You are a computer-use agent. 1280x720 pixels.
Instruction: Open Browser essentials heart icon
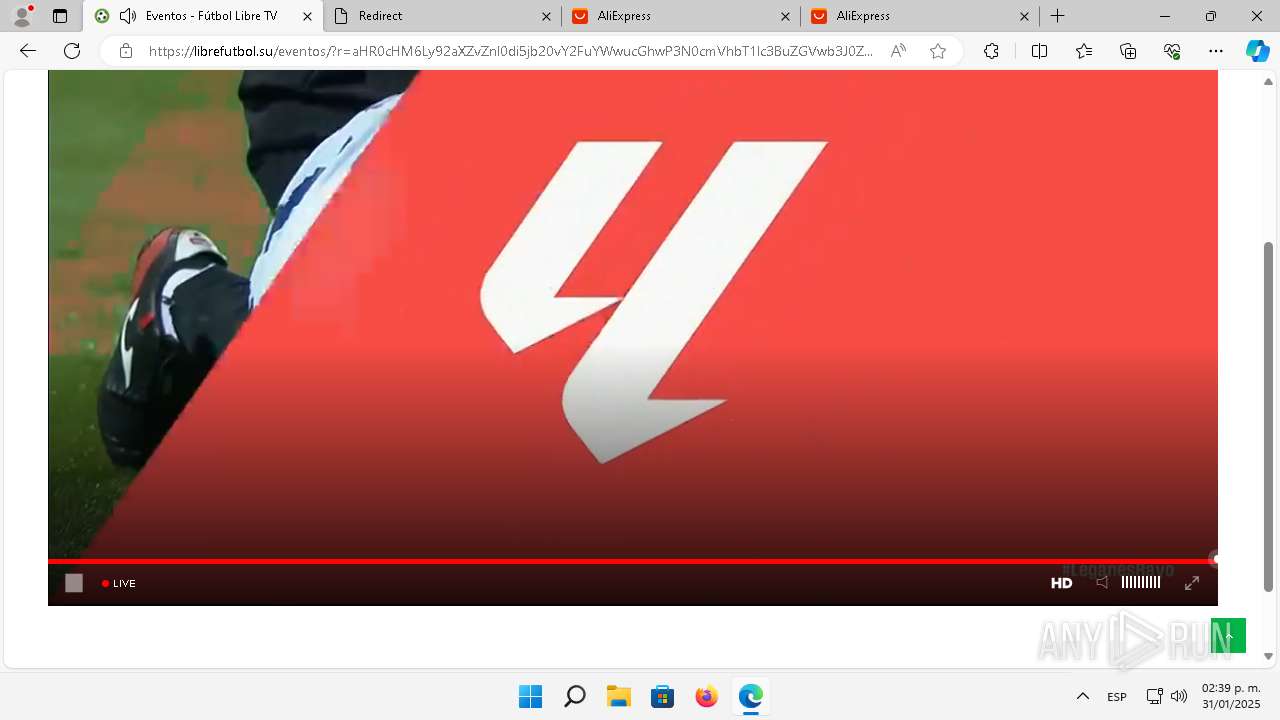click(x=1172, y=51)
